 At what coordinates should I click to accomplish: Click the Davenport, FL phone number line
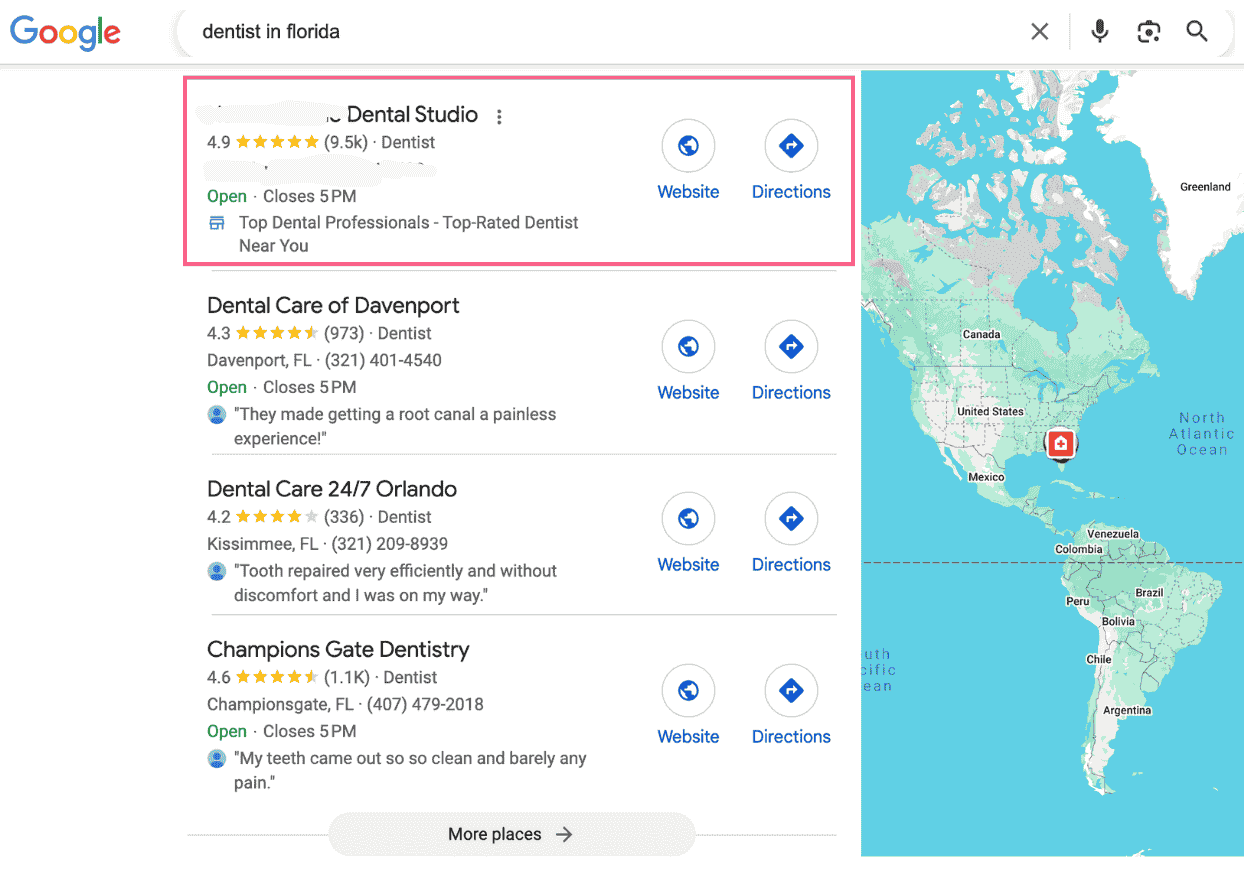tap(324, 361)
